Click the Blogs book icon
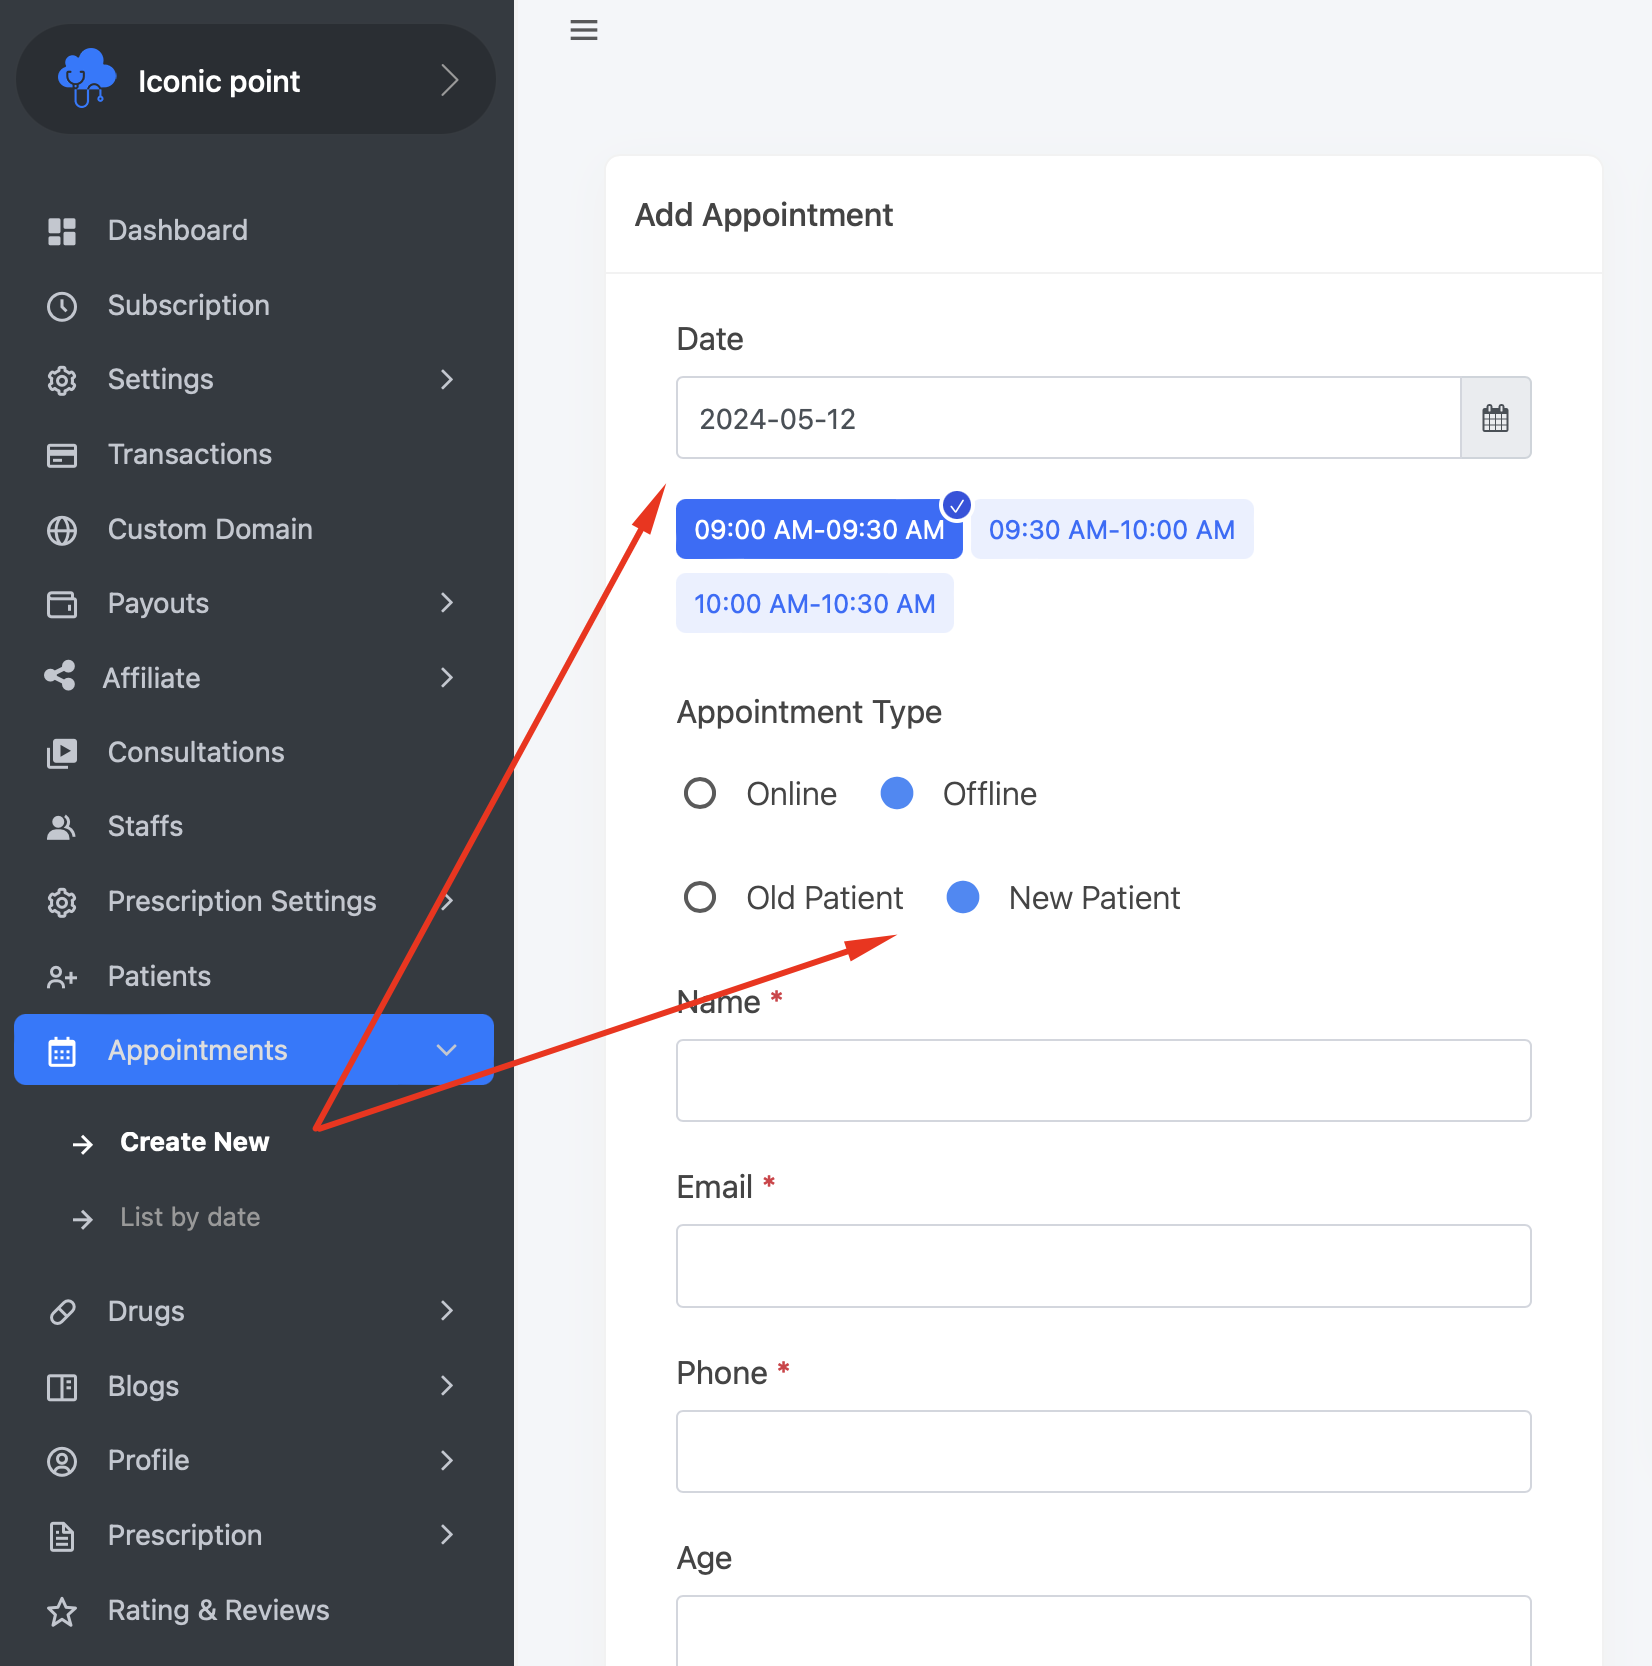The image size is (1652, 1666). click(62, 1387)
